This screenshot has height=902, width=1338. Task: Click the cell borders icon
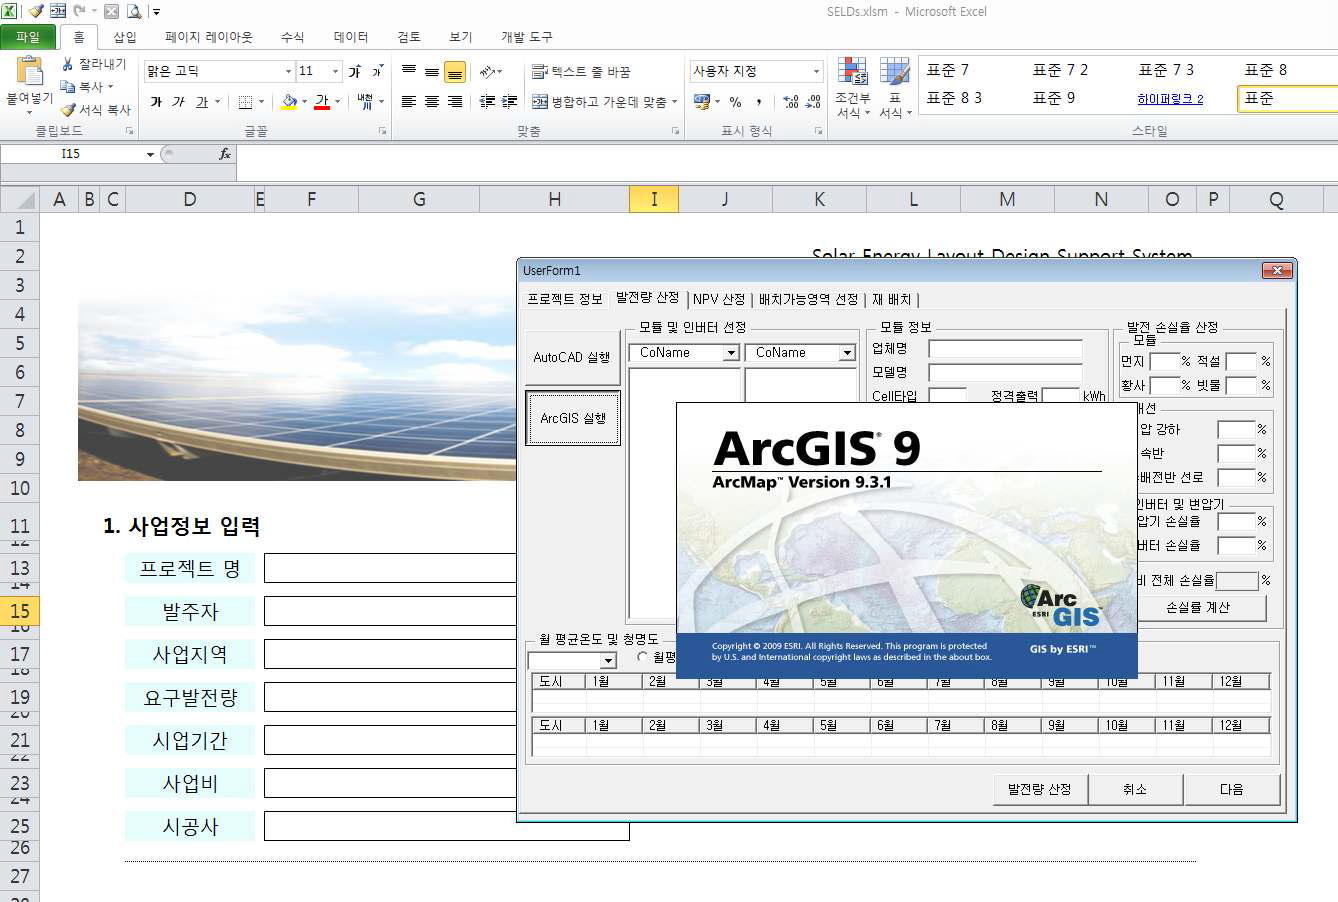(x=245, y=102)
